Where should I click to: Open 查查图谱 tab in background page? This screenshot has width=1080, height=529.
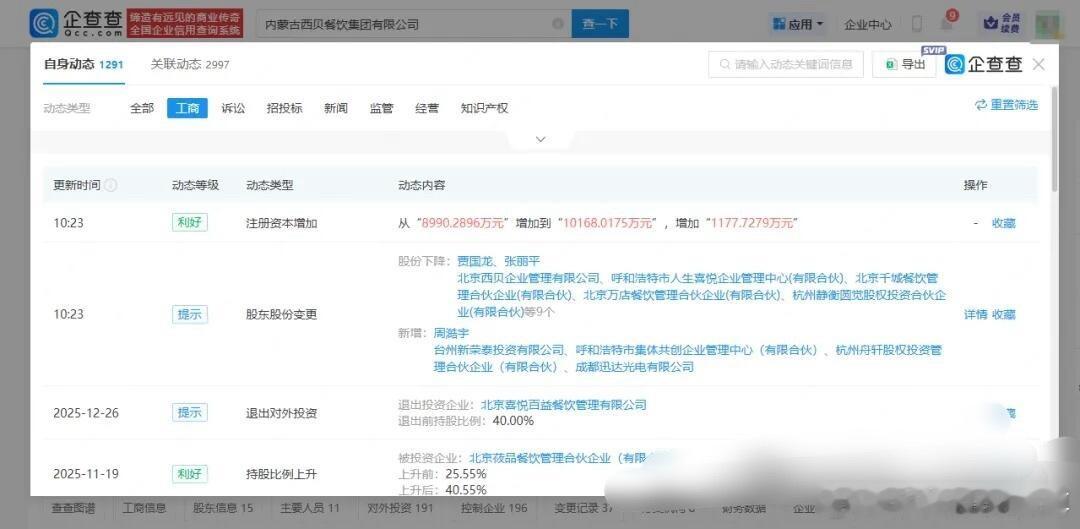tap(73, 509)
